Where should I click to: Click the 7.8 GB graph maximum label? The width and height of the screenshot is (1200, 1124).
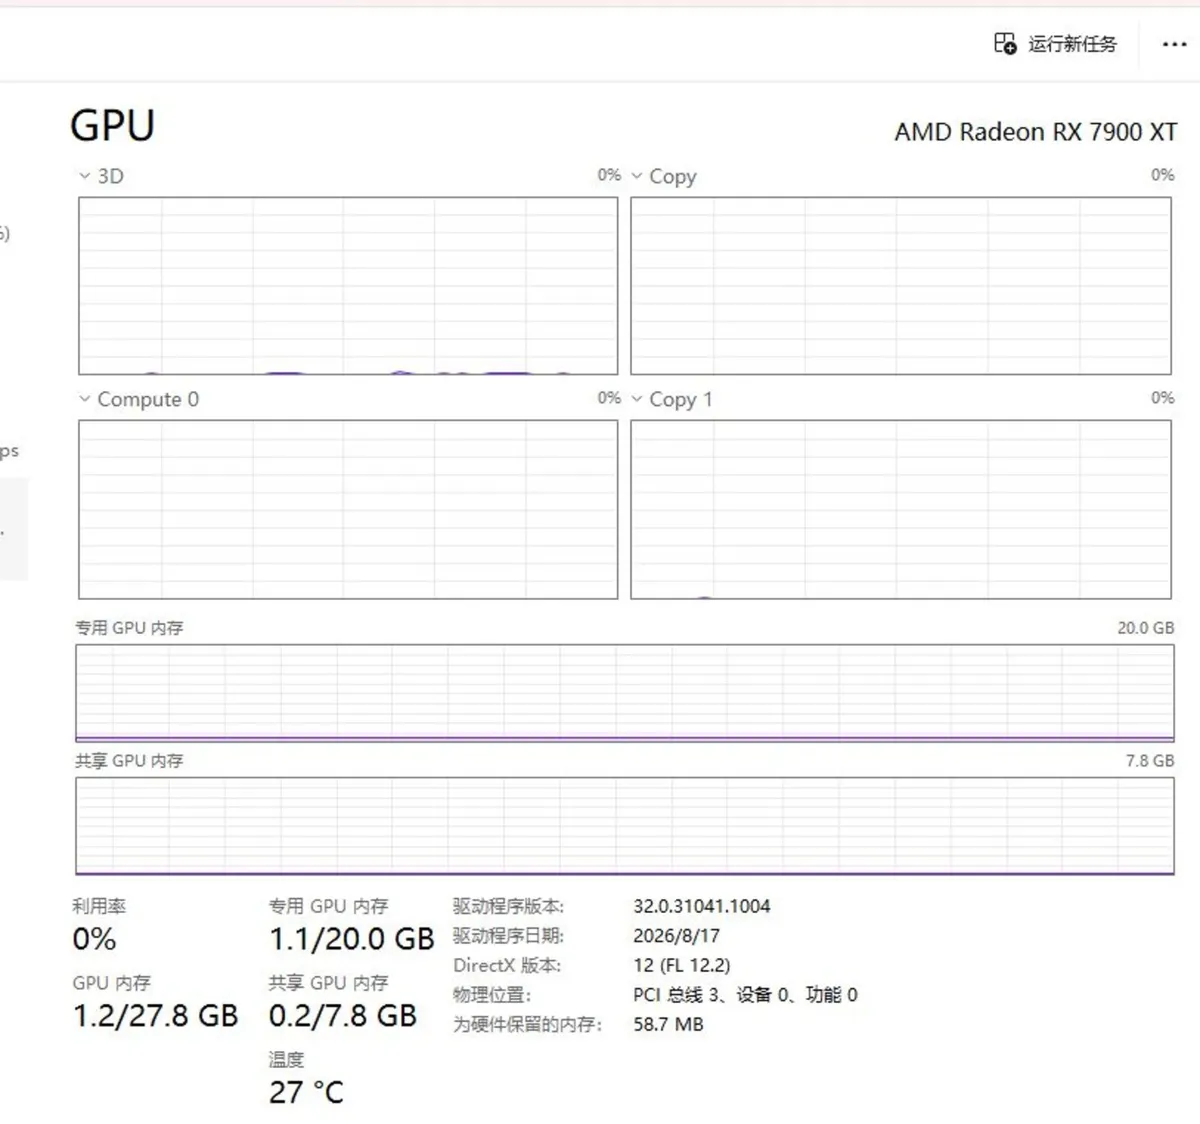coord(1150,761)
